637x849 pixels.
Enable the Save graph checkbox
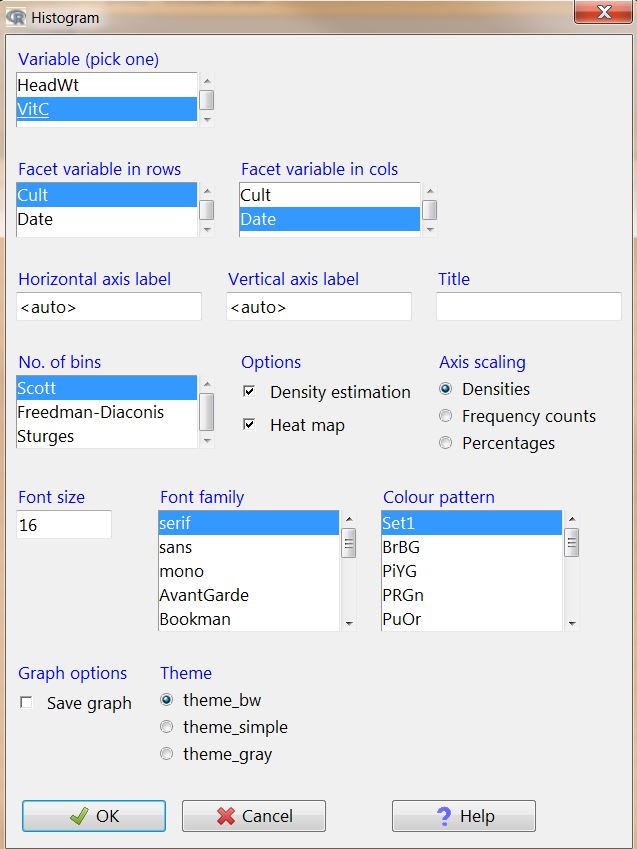click(26, 703)
